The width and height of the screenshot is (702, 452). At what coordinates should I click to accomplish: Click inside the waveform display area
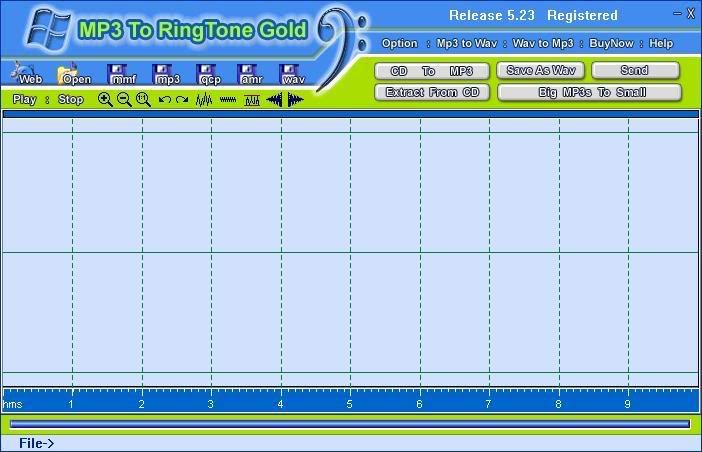(351, 252)
